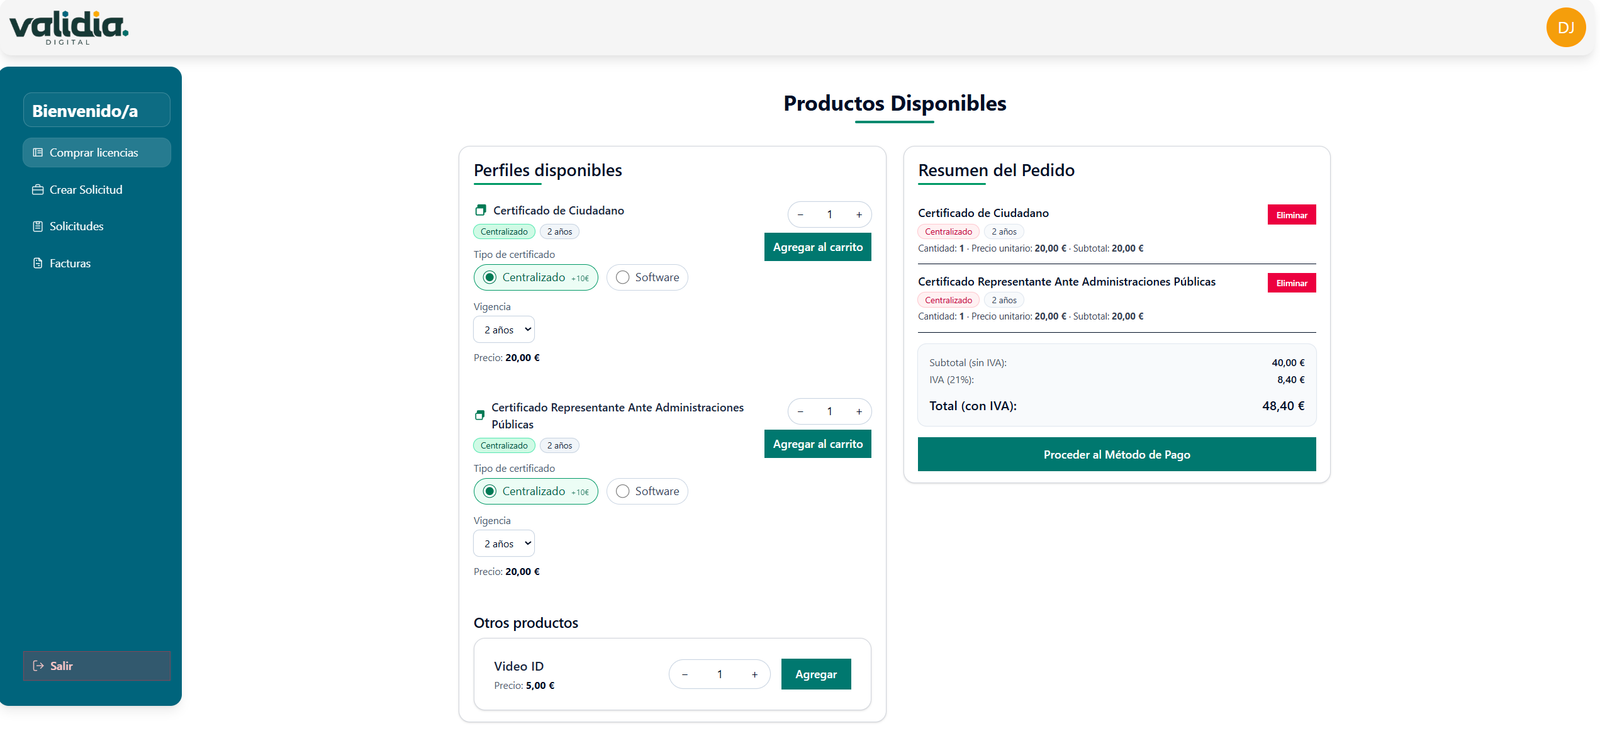Select Software type for Certificado de Ciudadano

tap(647, 278)
